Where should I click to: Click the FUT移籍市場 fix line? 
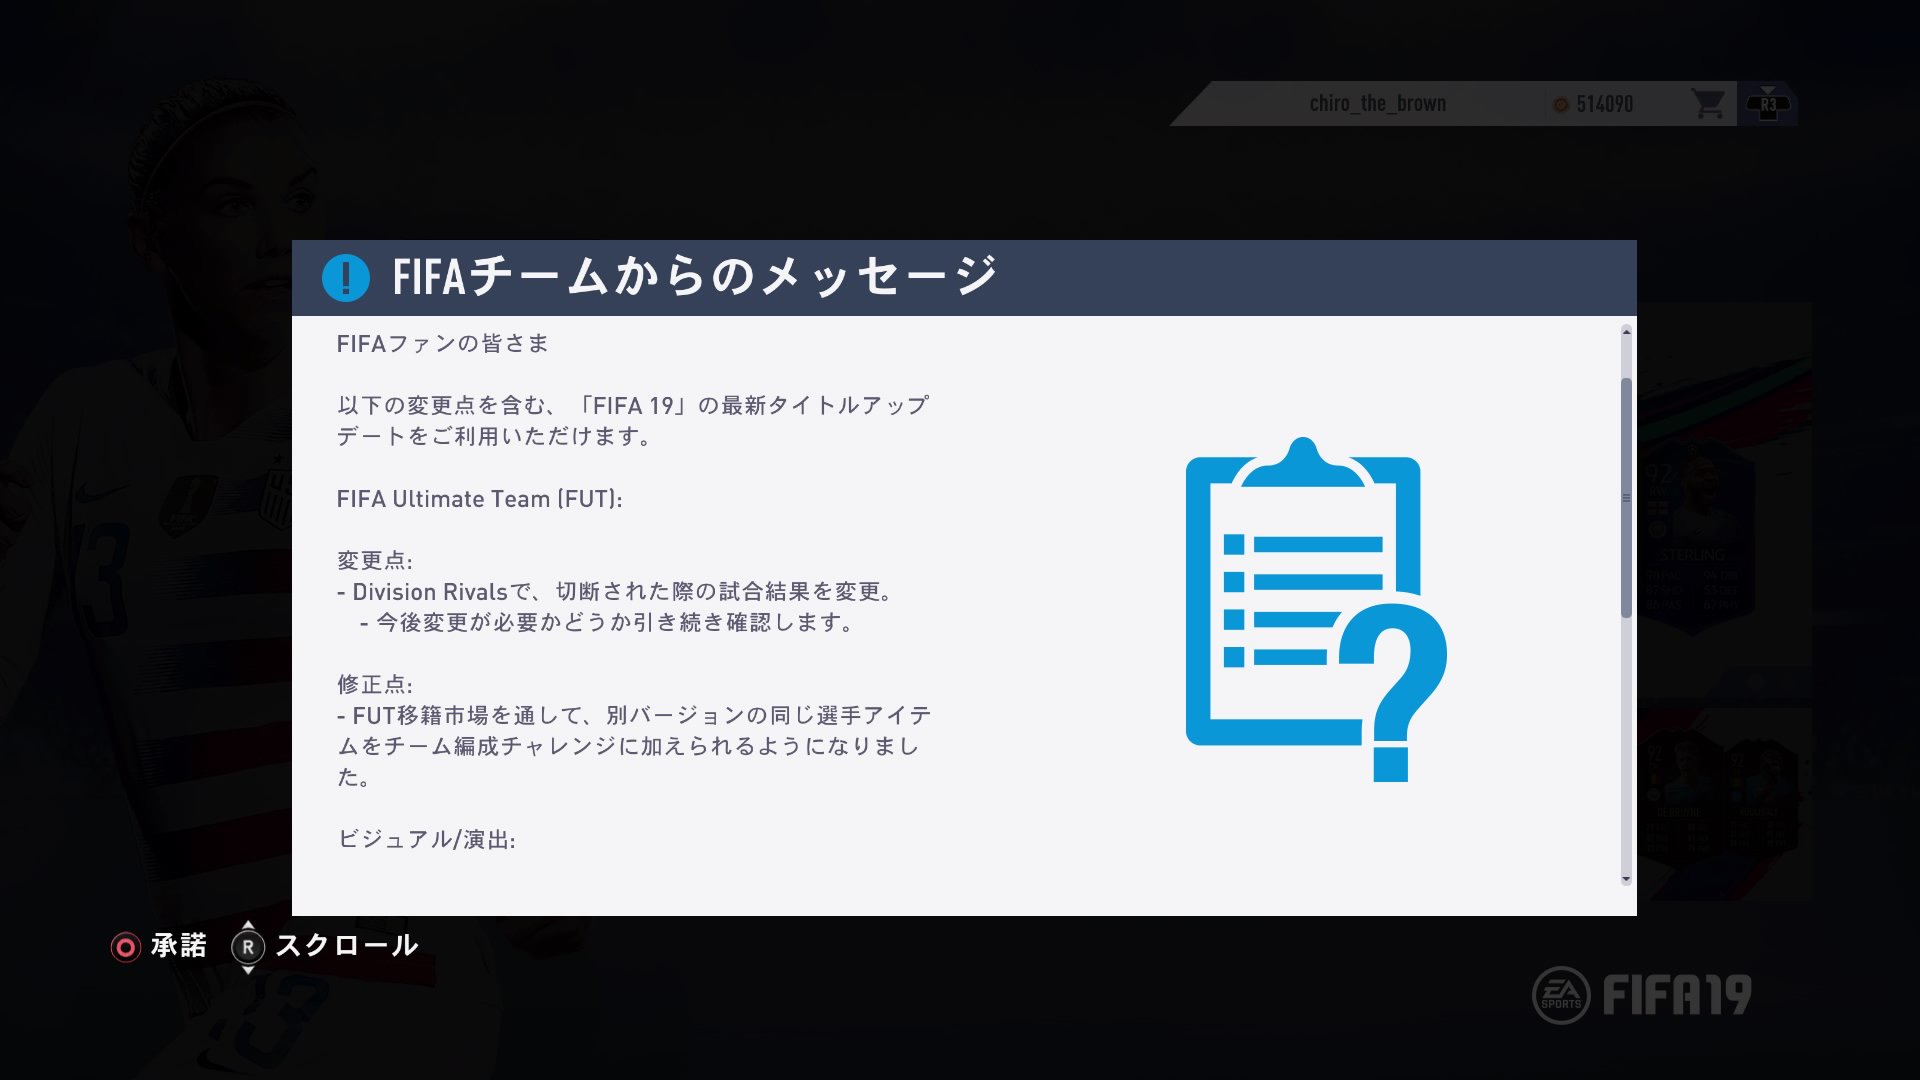point(634,746)
